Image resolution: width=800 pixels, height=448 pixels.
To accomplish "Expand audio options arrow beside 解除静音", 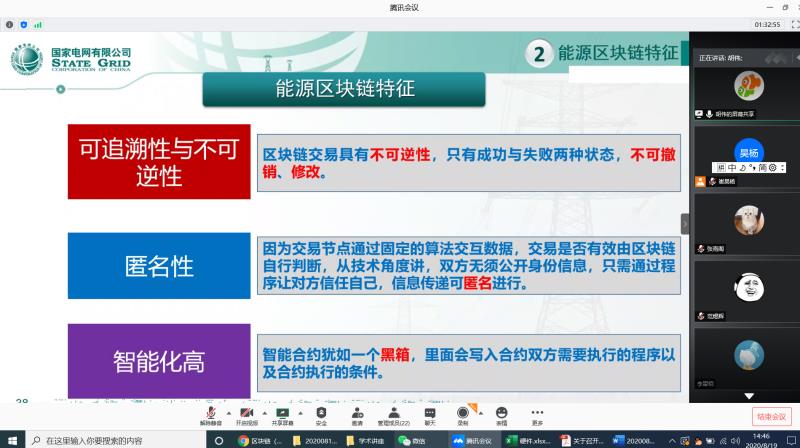I will (227, 411).
